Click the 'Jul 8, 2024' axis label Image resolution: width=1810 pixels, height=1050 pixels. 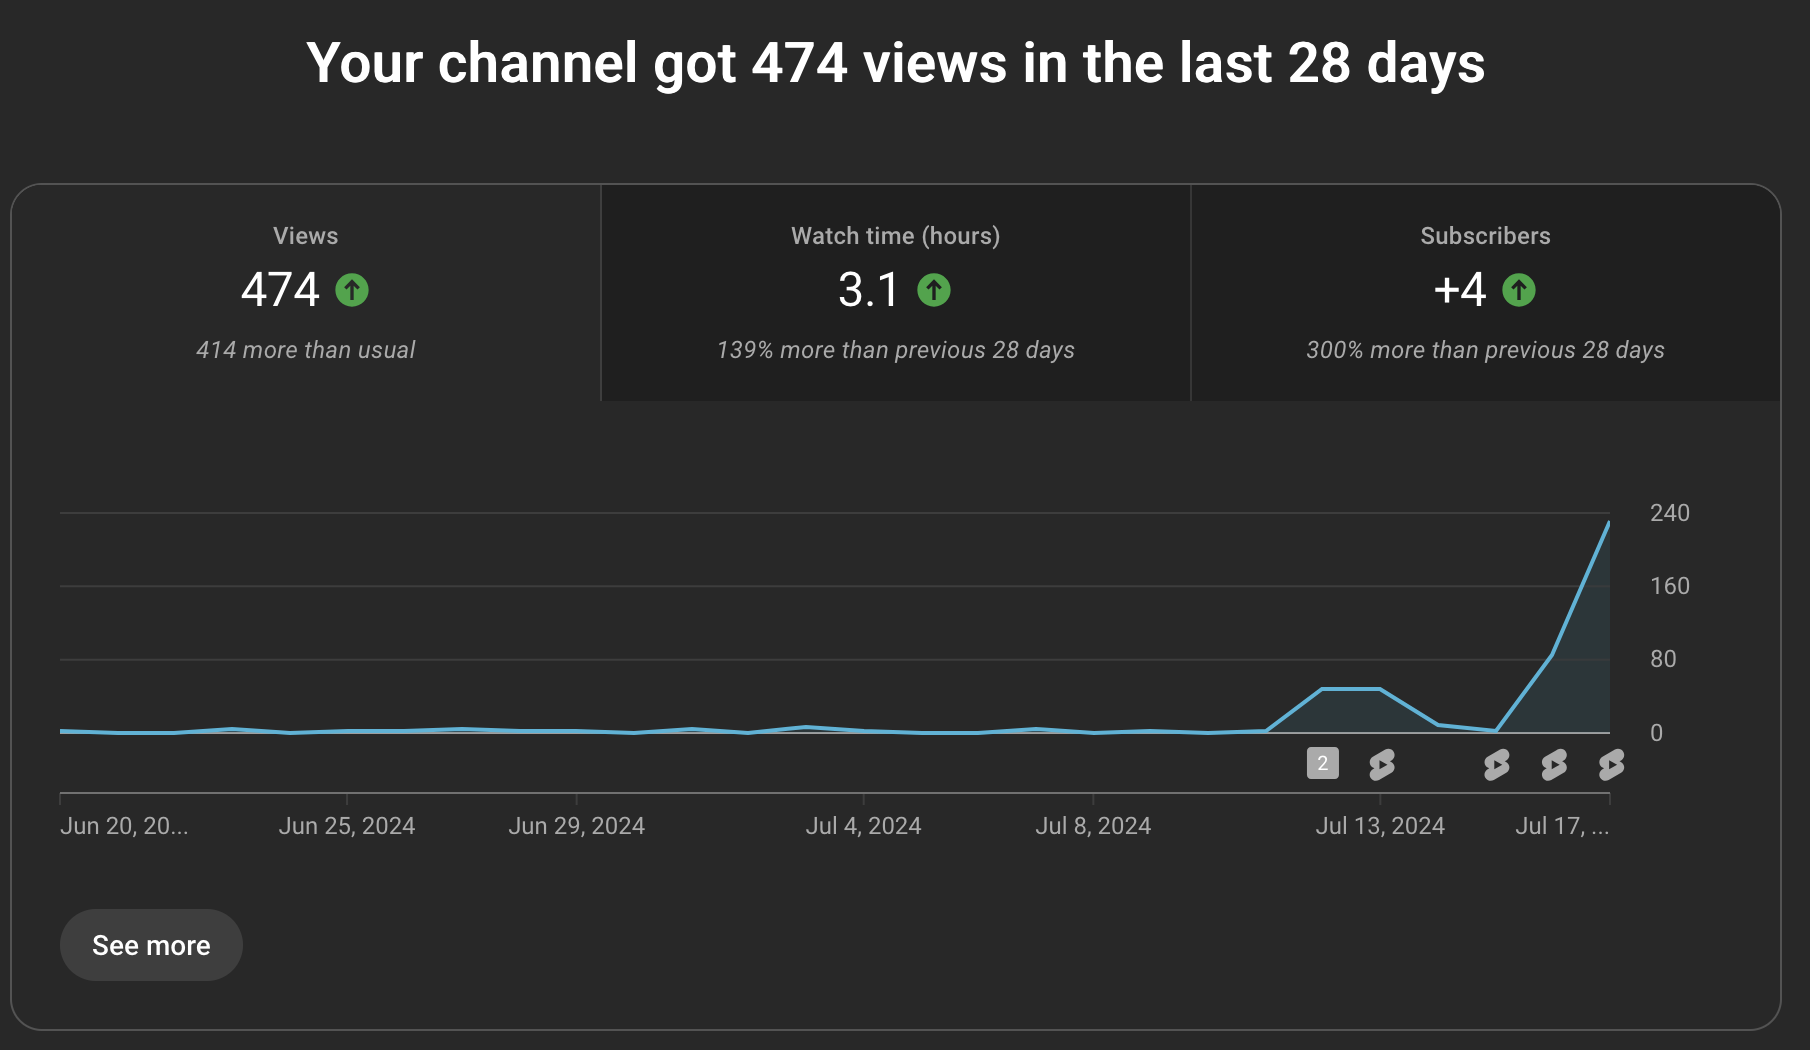pos(1093,826)
